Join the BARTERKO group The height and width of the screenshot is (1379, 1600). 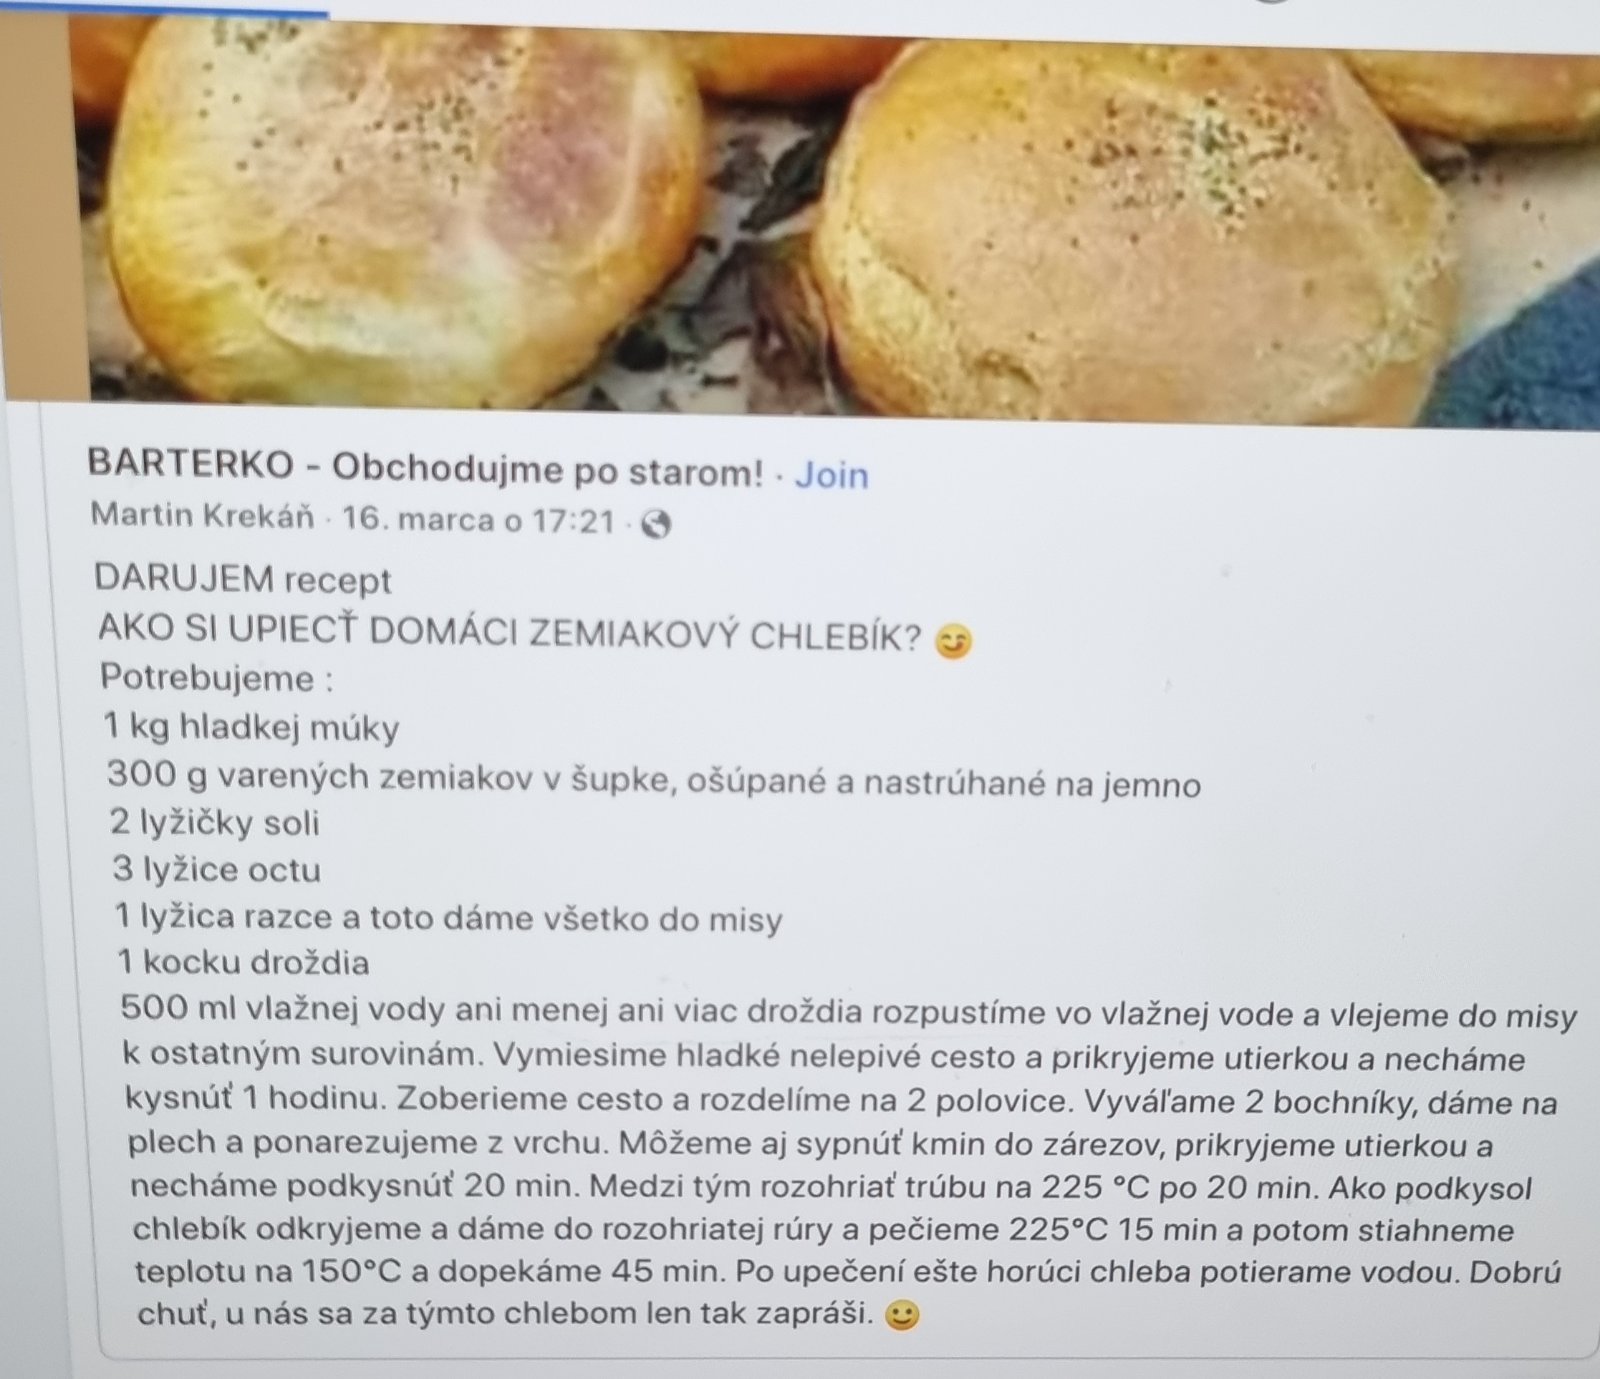[831, 474]
